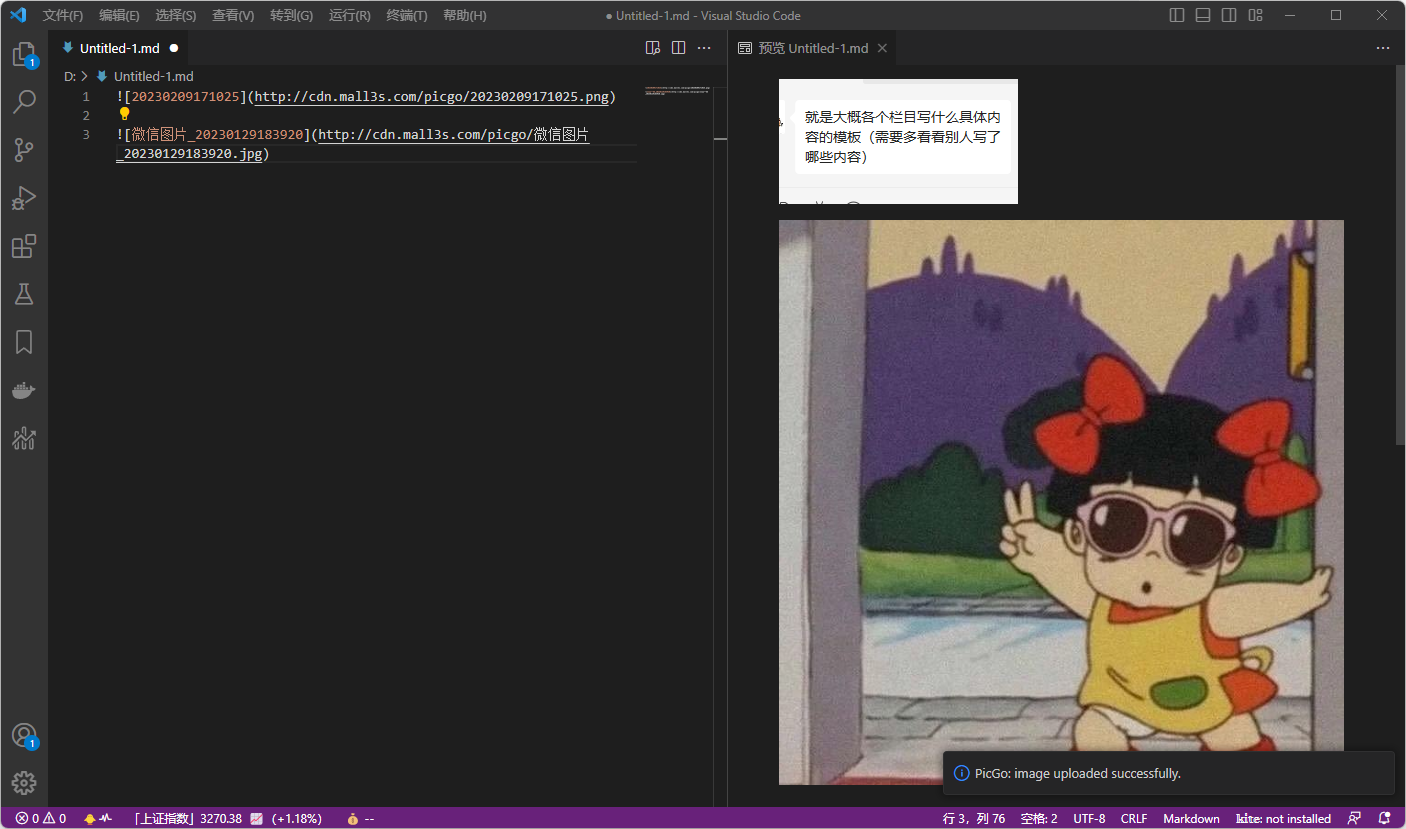Click line number 2 in the gutter
Viewport: 1406px width, 829px height.
pos(86,116)
